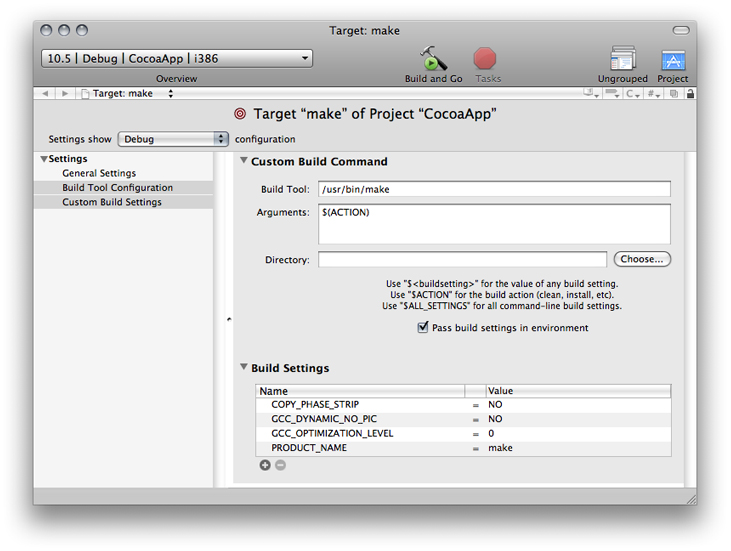Collapse the Build Settings section
Viewport: 731px width, 551px height.
[244, 368]
